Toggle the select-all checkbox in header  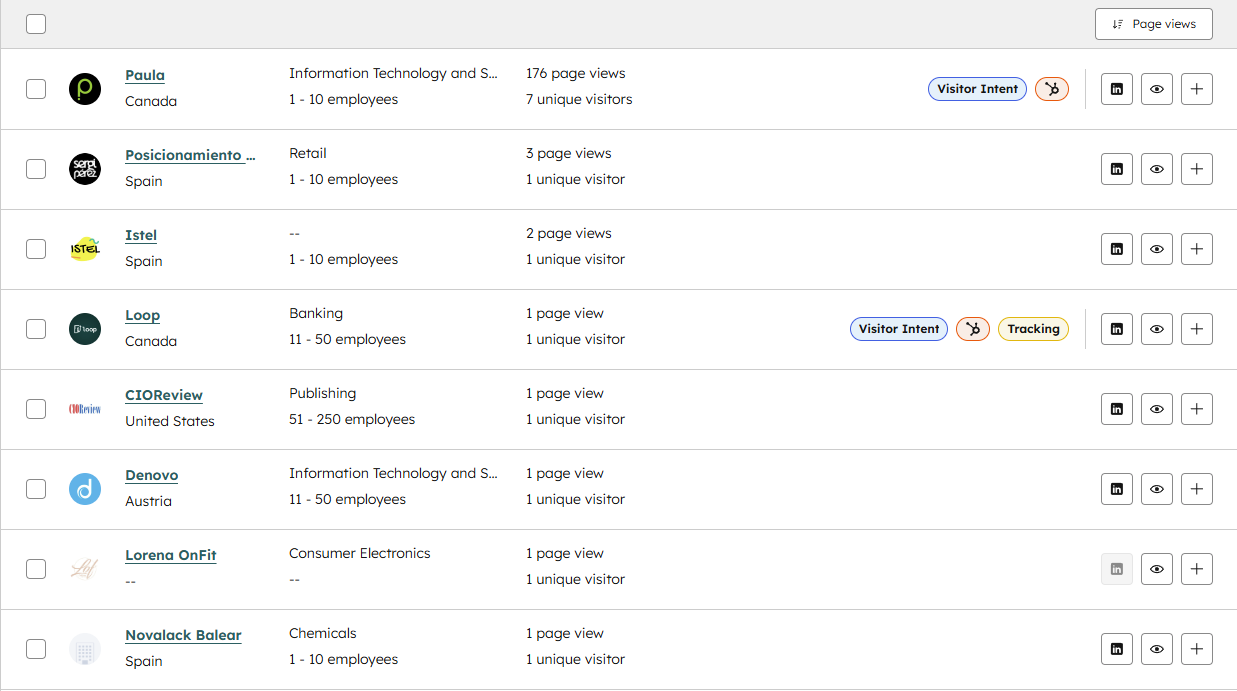pyautogui.click(x=36, y=24)
